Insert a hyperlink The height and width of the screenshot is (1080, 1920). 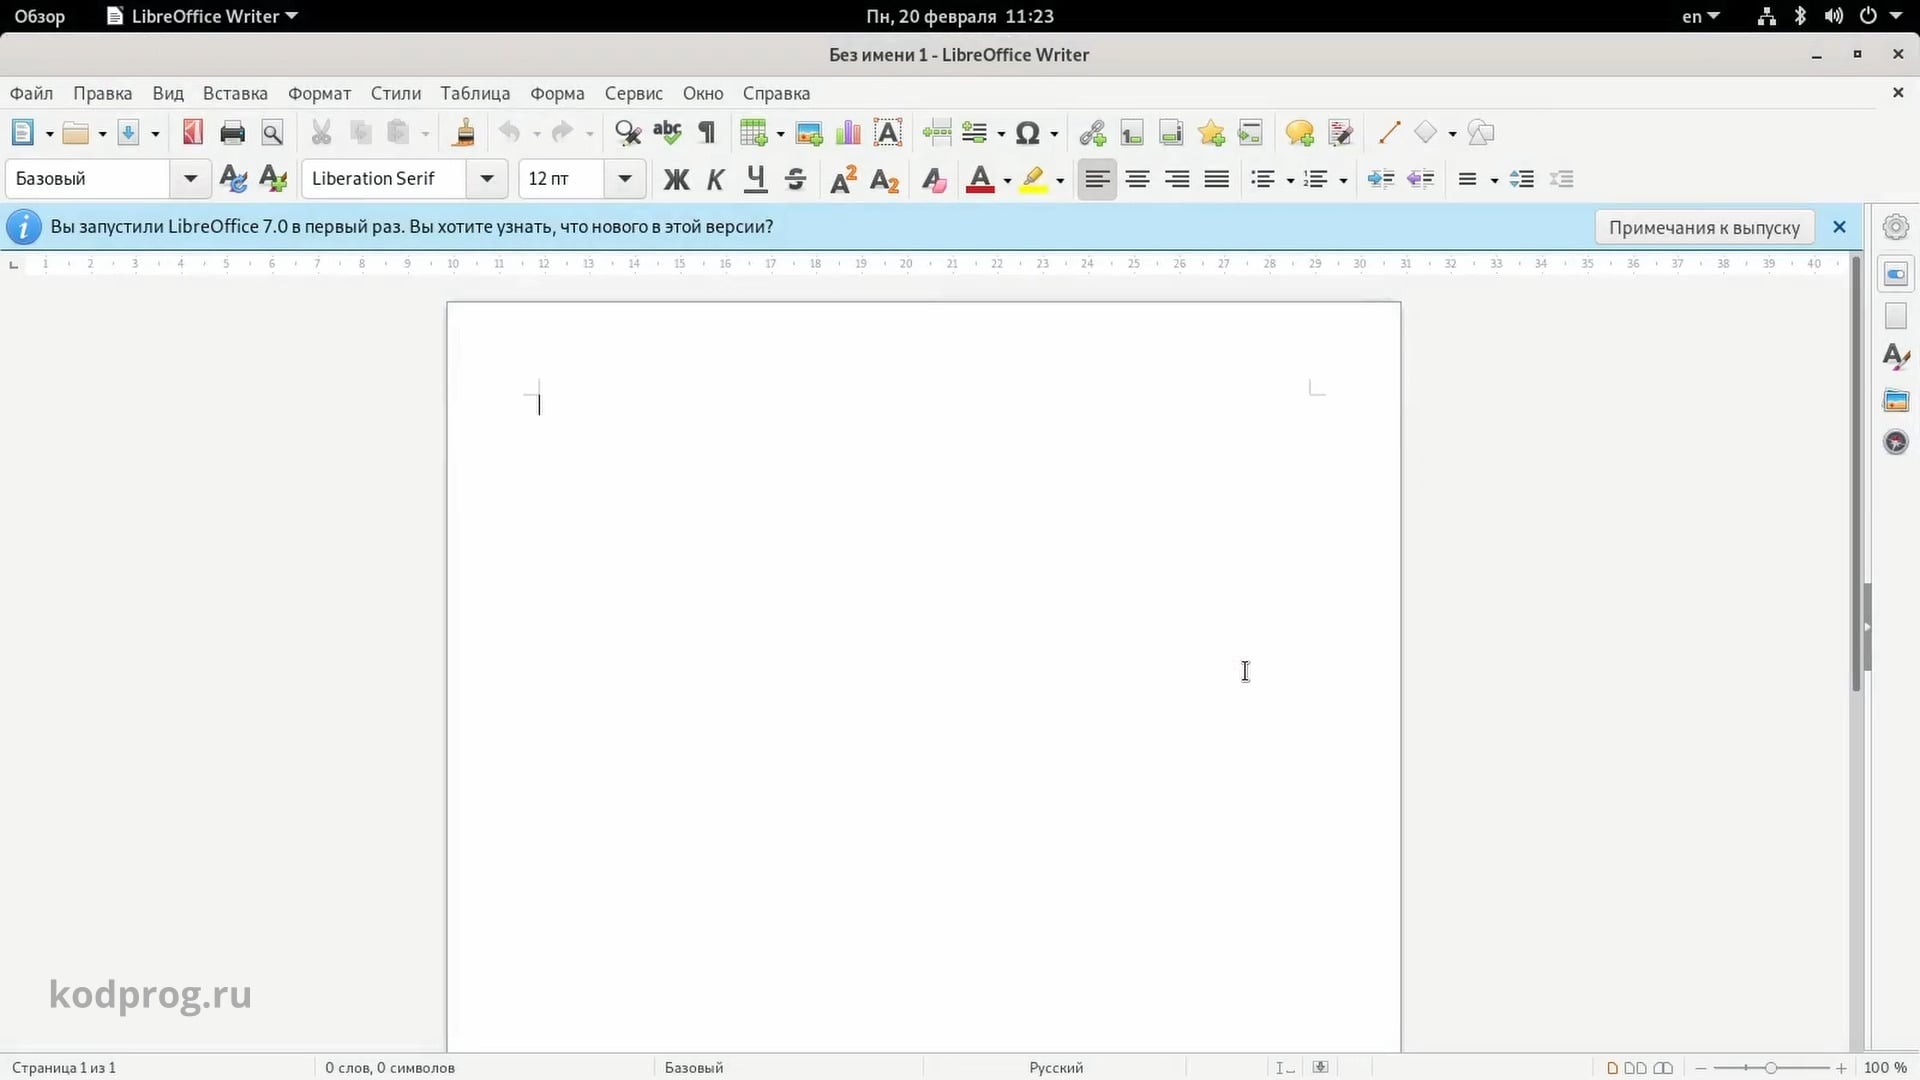[1092, 133]
